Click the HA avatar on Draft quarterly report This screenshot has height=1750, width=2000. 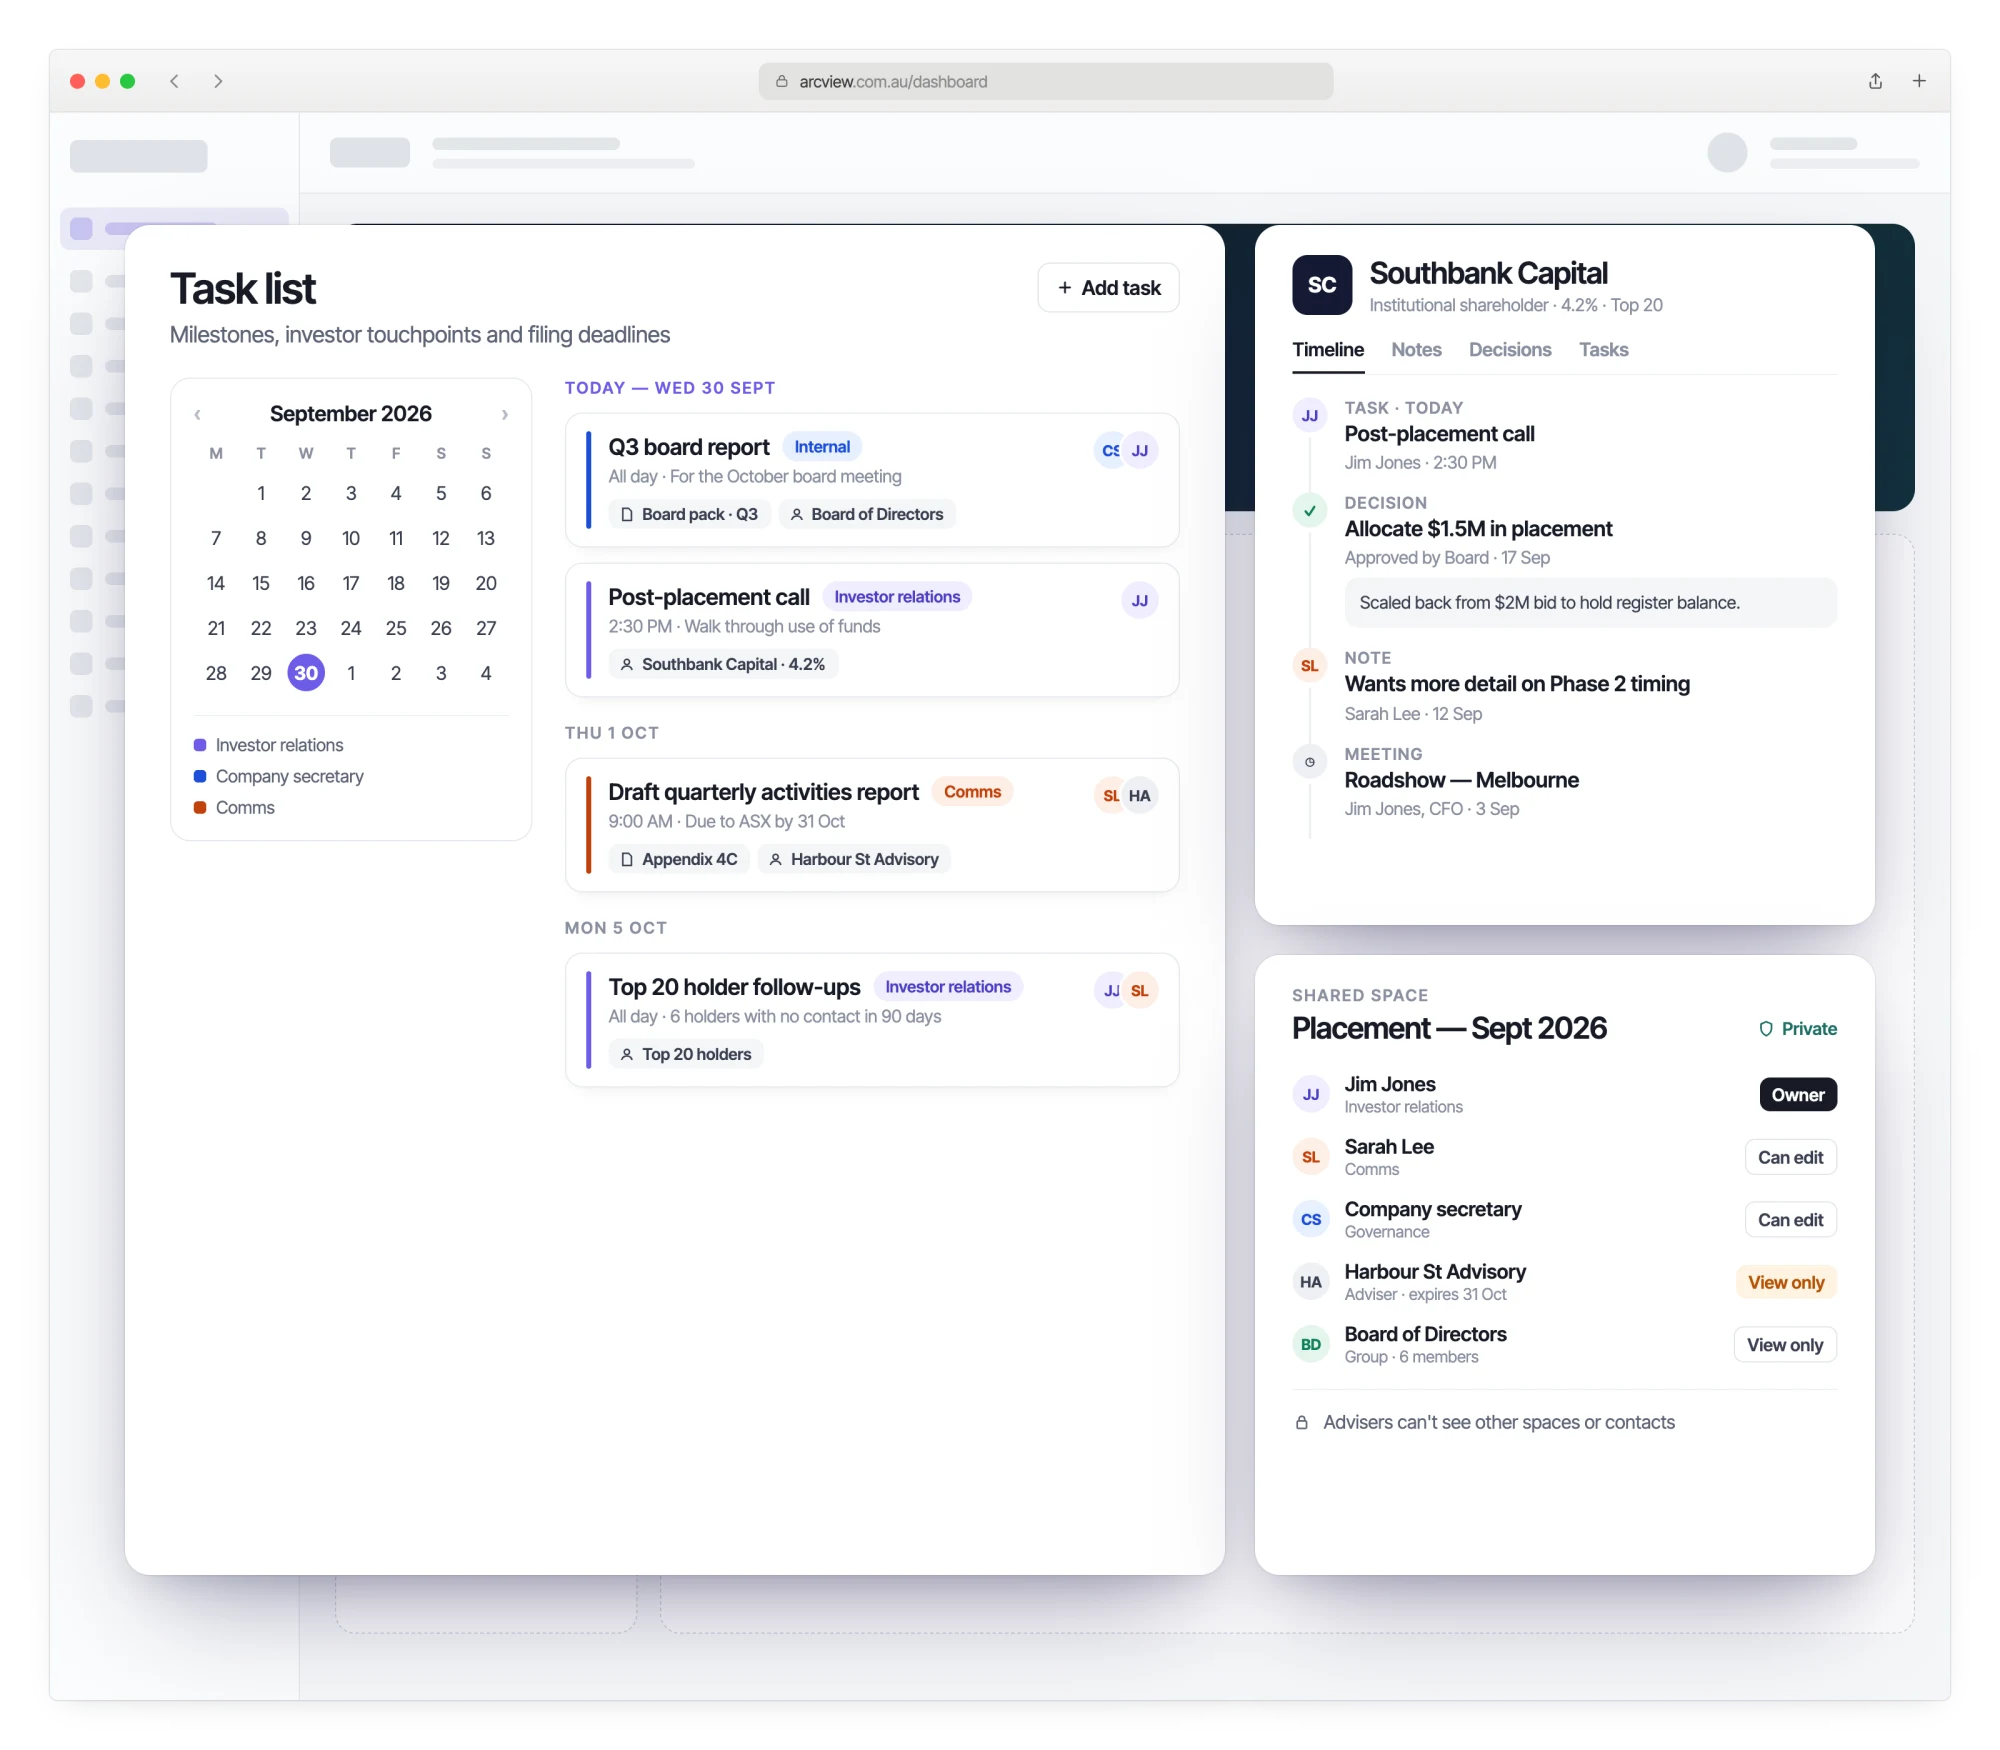point(1139,795)
